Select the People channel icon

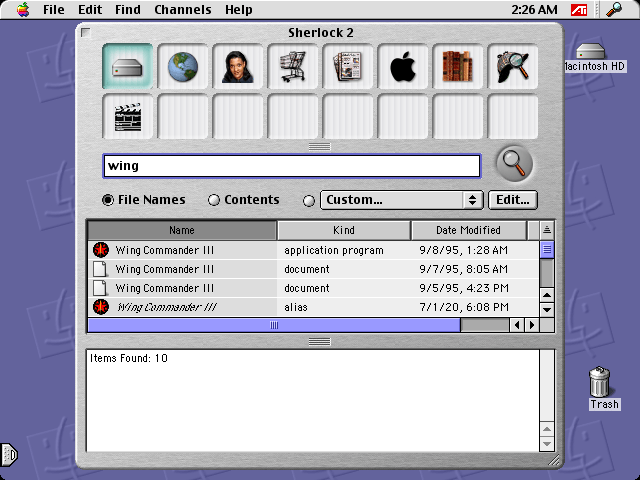click(x=237, y=67)
